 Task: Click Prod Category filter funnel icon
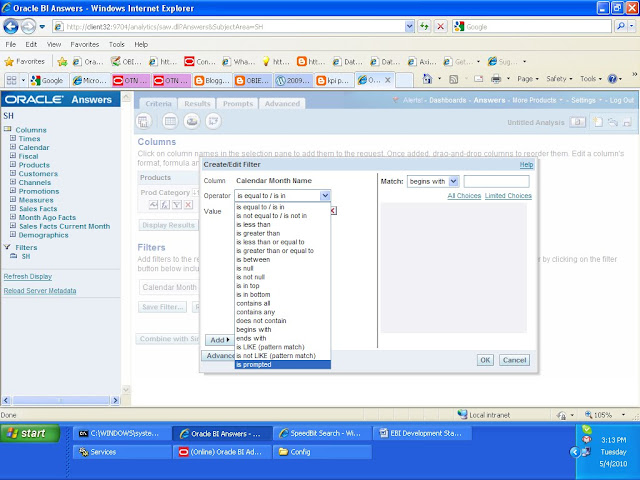(x=177, y=205)
